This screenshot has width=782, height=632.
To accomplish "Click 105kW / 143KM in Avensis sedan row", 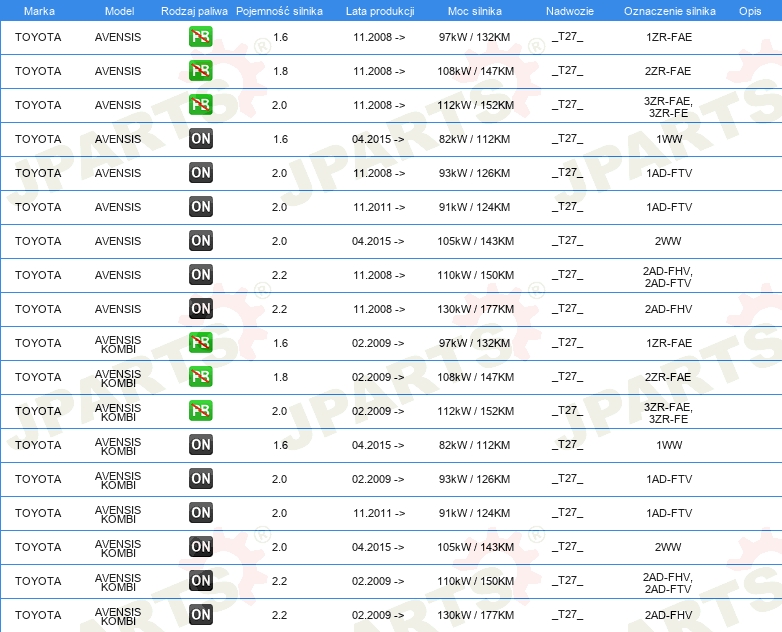I will [475, 241].
